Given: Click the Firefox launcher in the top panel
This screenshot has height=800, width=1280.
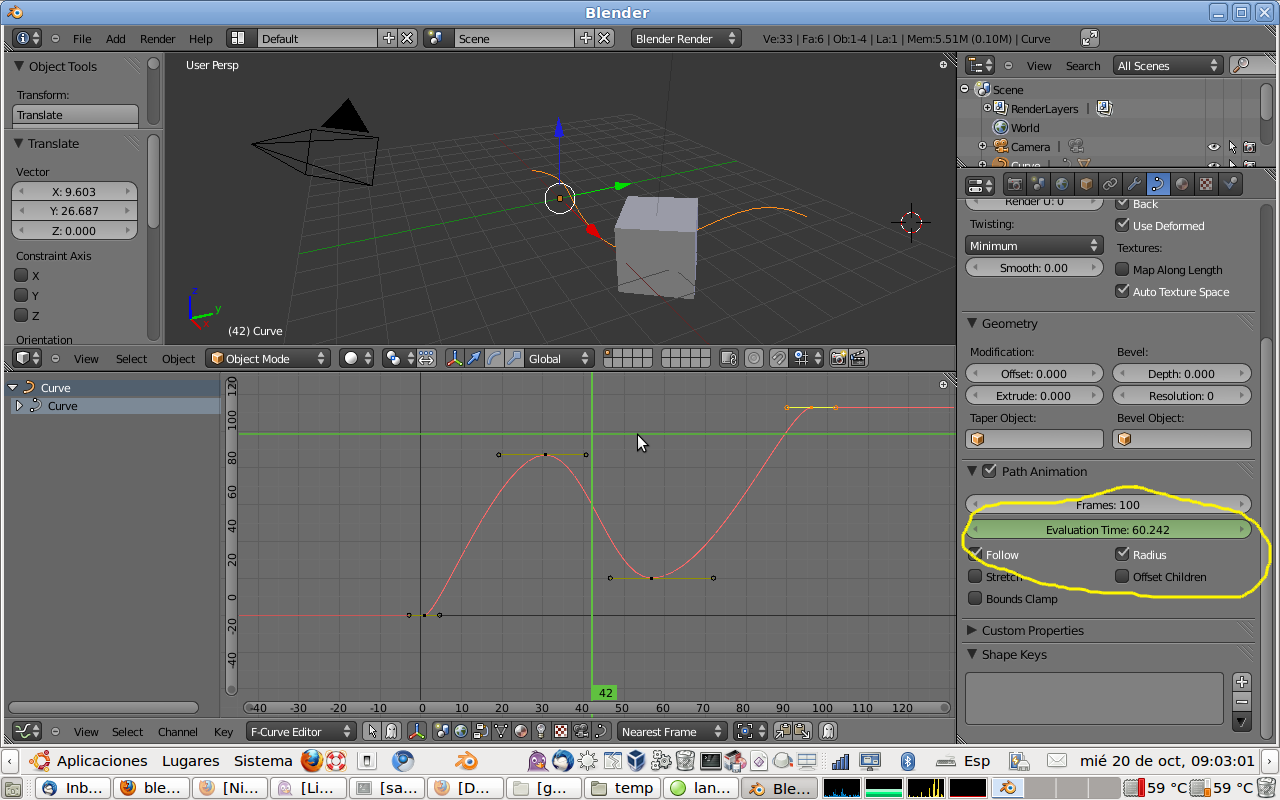Looking at the screenshot, I should (x=312, y=761).
